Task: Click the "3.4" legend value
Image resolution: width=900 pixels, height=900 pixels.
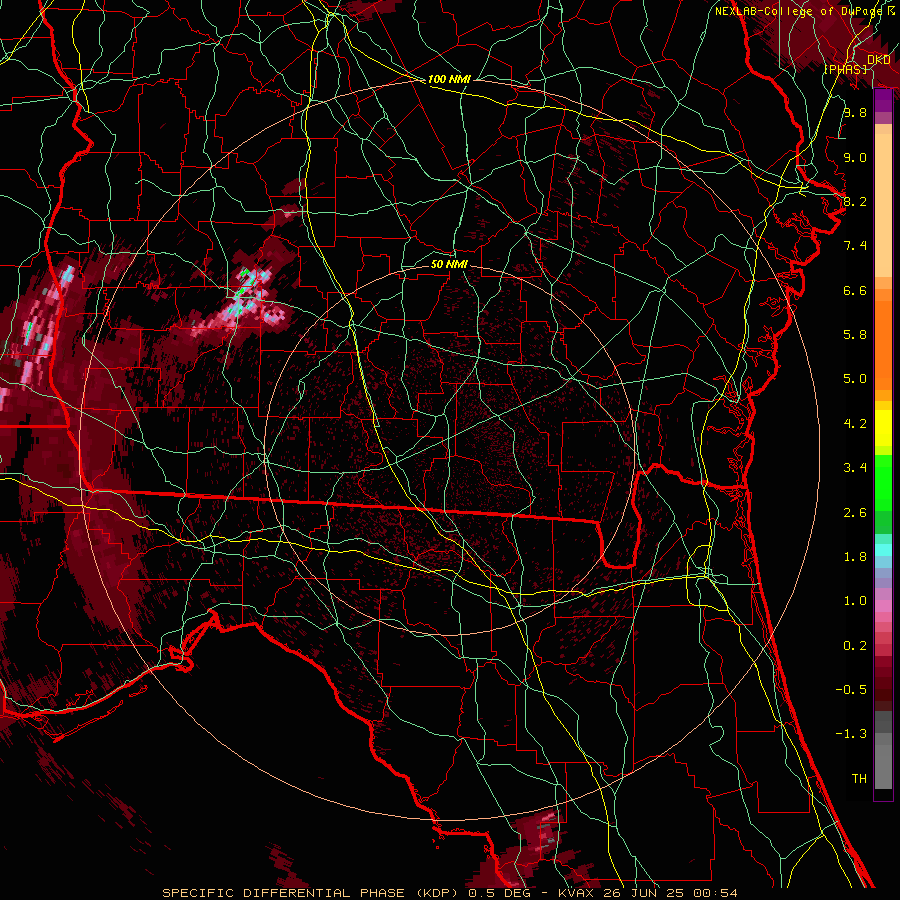Action: [x=855, y=468]
